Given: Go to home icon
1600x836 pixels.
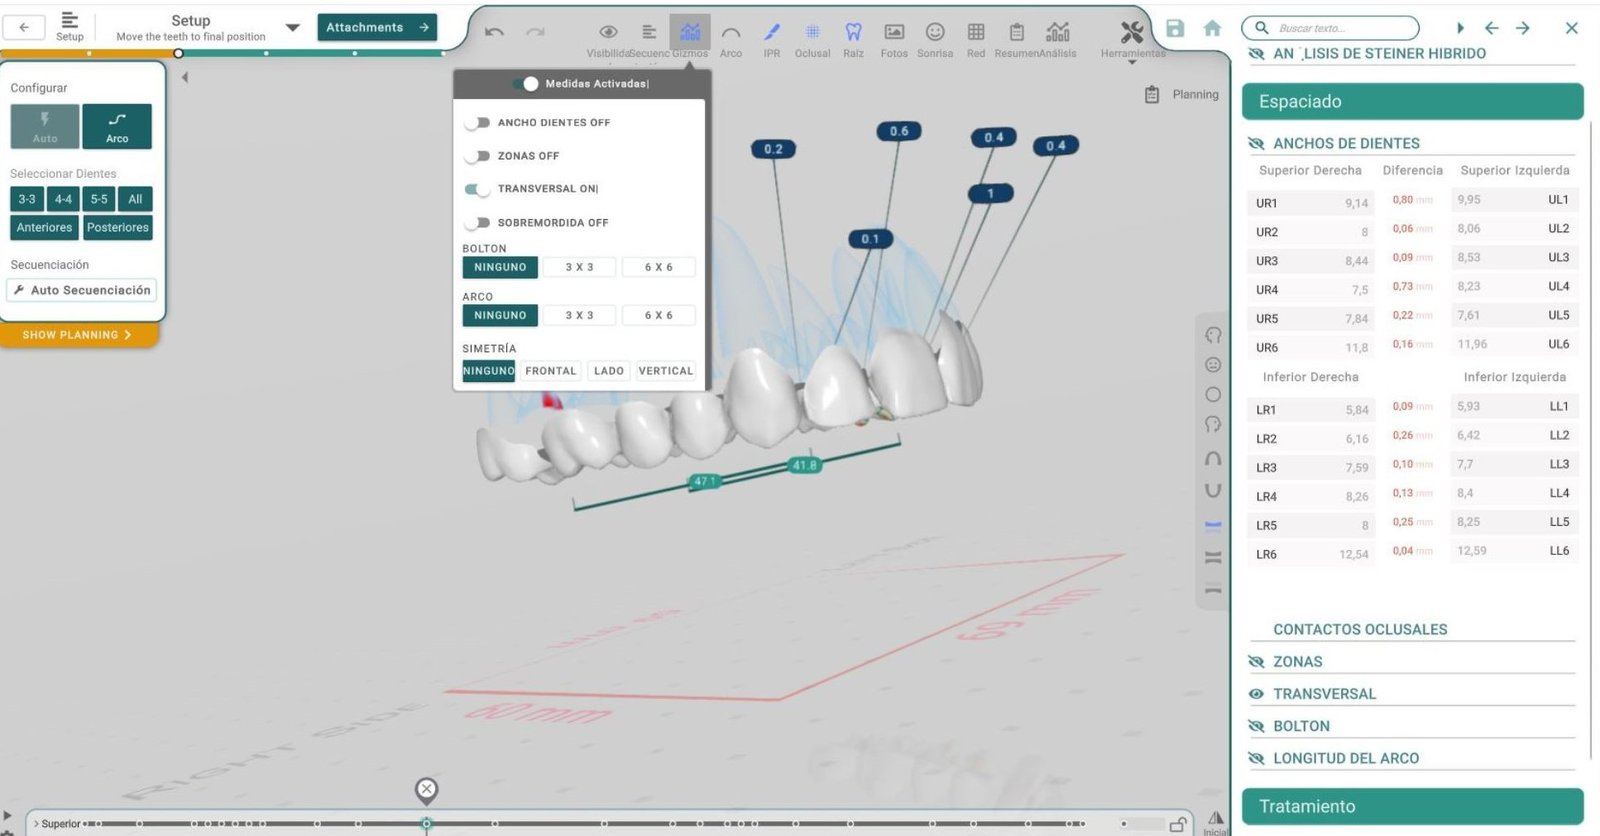Looking at the screenshot, I should [x=1212, y=28].
